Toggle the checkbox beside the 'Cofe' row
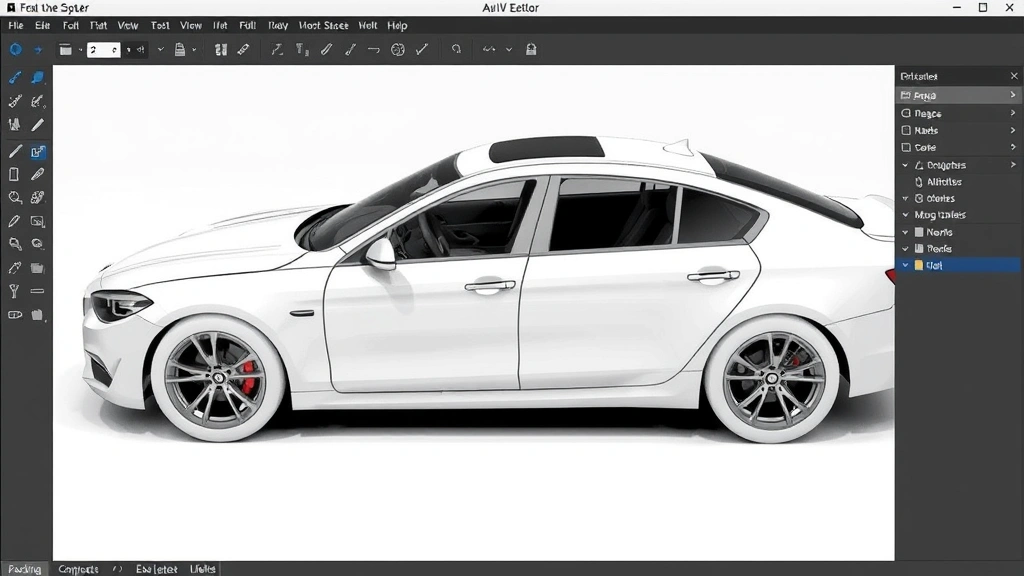The image size is (1024, 576). coord(906,148)
